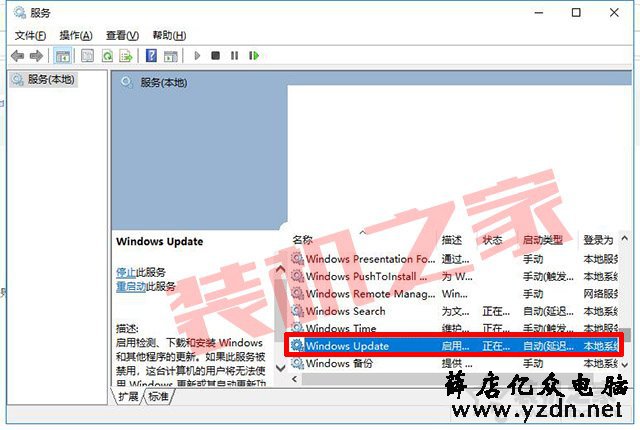Click the description pane scroll-down arrow

280,368
